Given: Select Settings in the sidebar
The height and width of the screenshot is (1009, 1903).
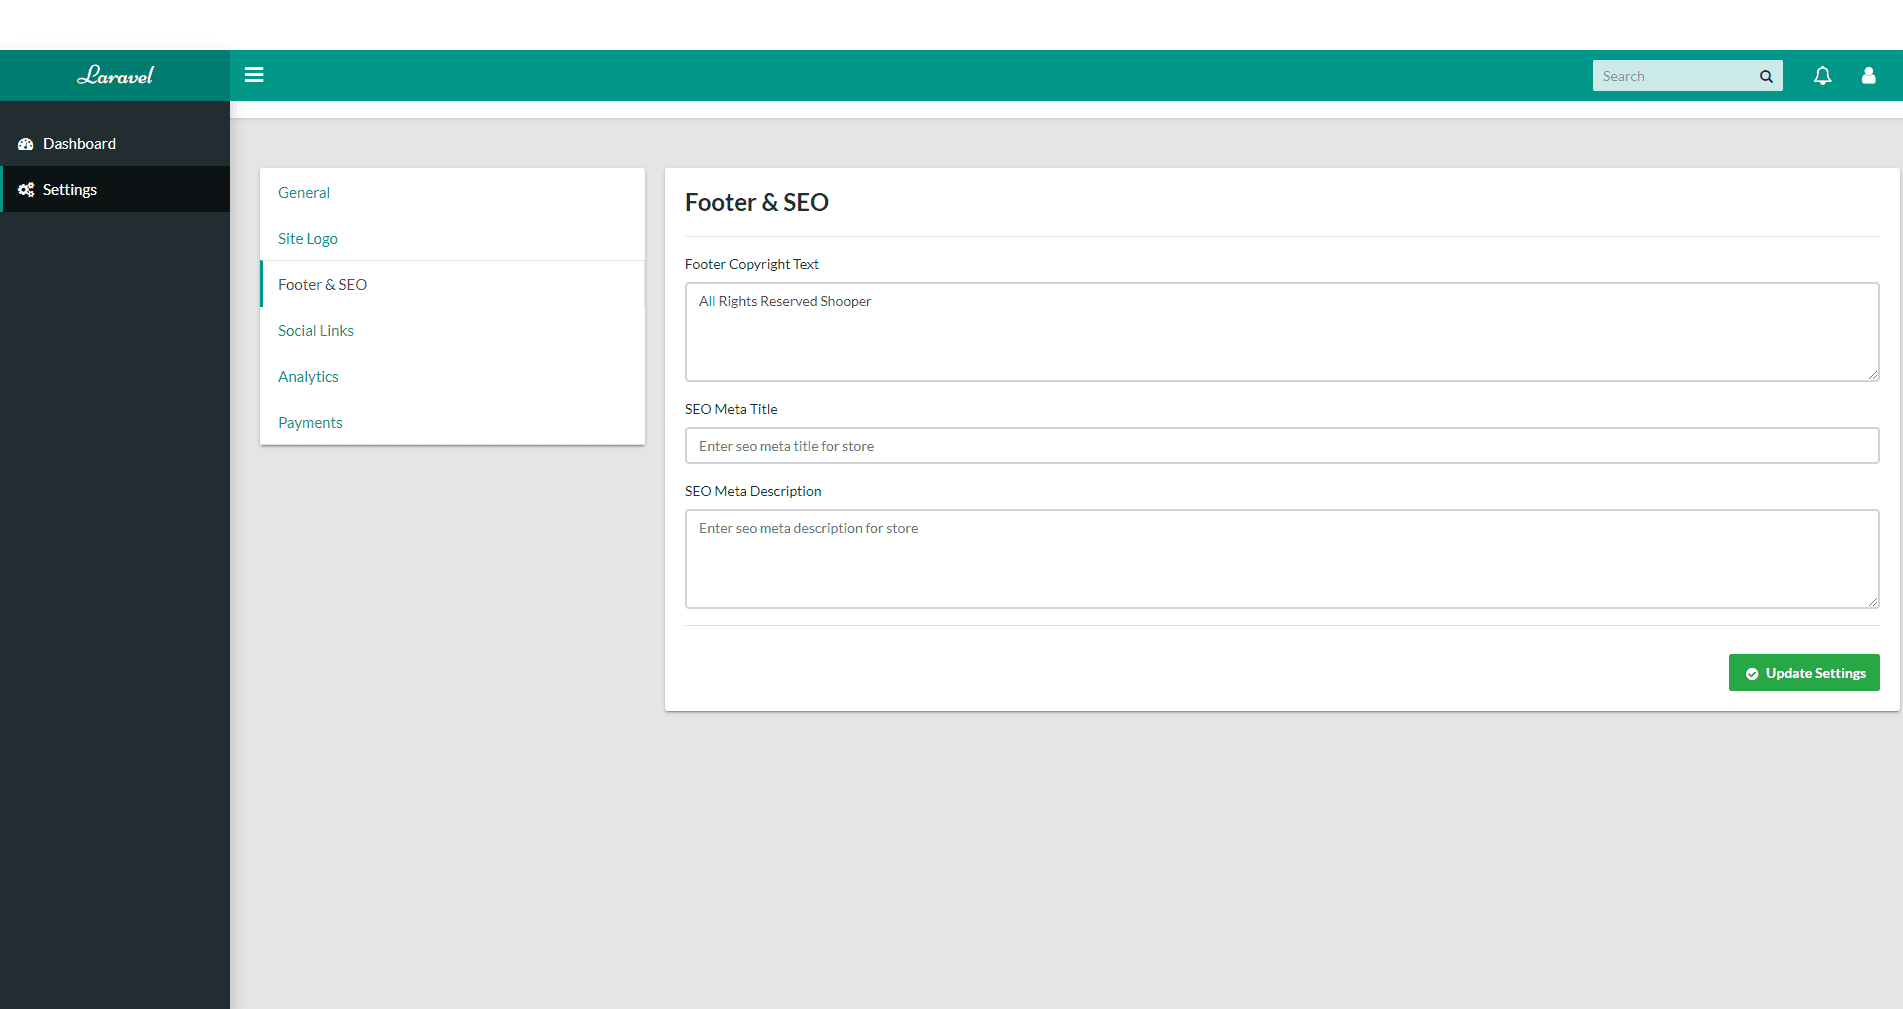Looking at the screenshot, I should pyautogui.click(x=70, y=189).
